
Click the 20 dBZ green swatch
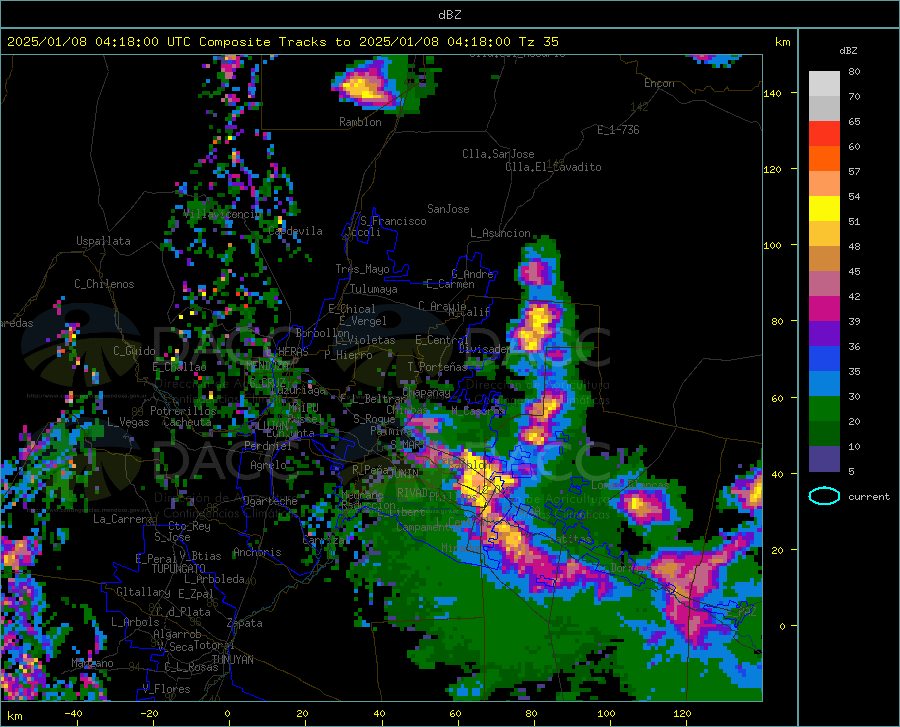[824, 409]
